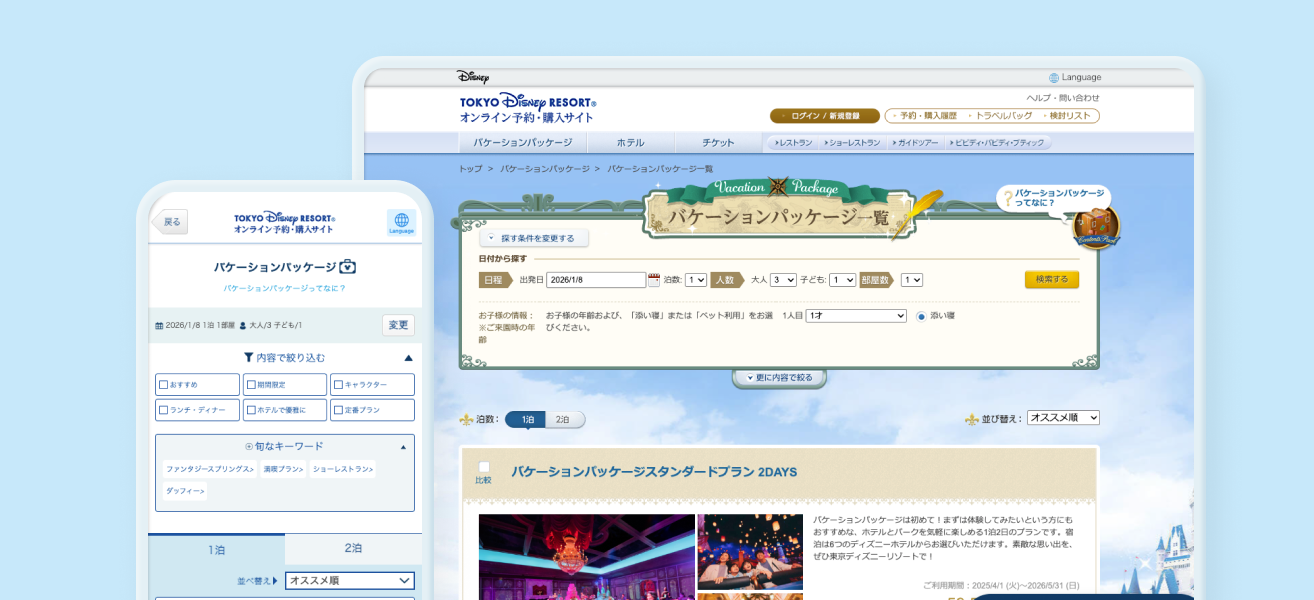
Task: Open the ホテル navigation tab
Action: click(x=630, y=143)
